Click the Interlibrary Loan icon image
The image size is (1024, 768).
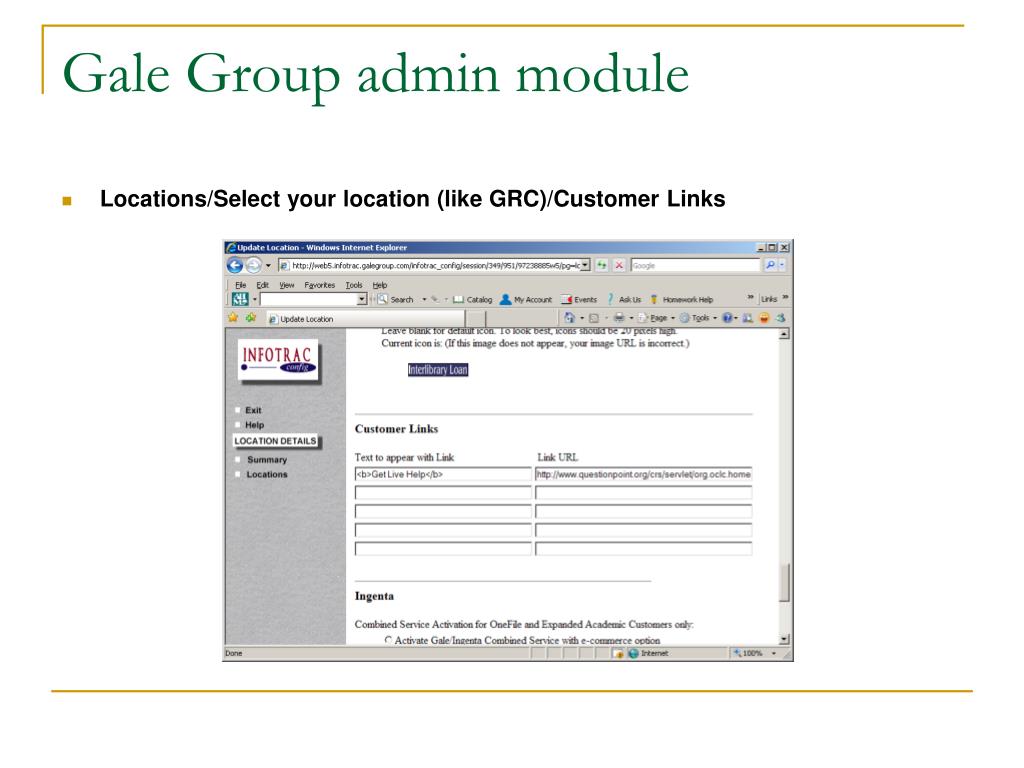click(x=438, y=370)
